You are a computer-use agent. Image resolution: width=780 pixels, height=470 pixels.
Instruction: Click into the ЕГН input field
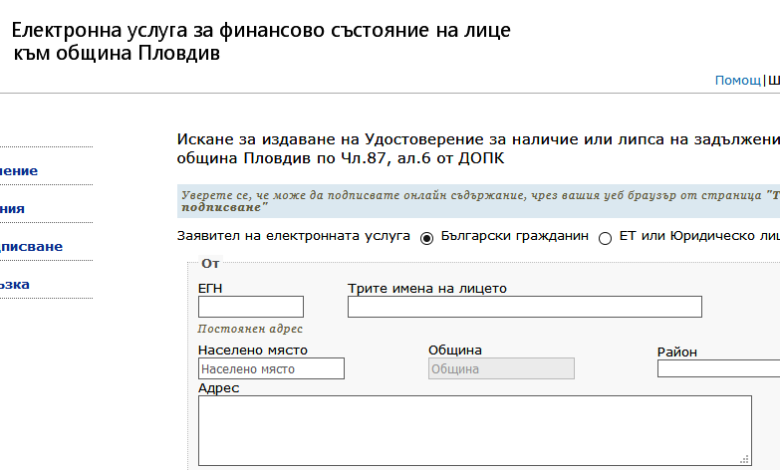(251, 307)
